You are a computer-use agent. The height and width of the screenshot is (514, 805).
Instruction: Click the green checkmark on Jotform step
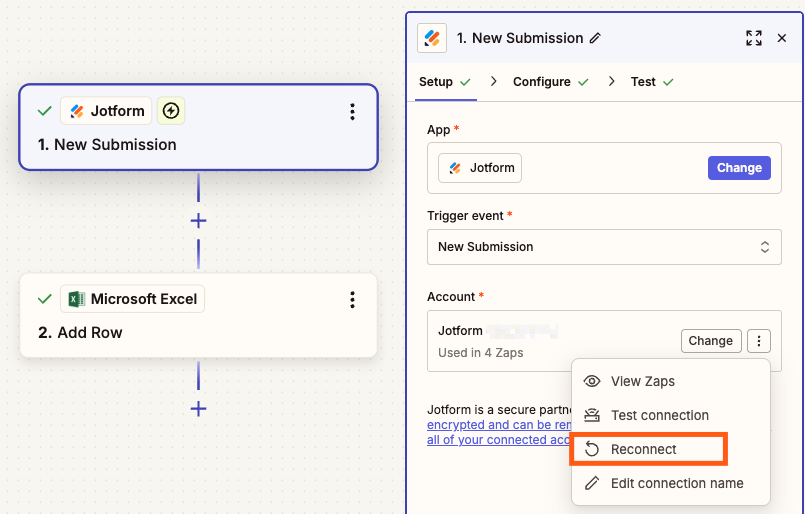(45, 111)
